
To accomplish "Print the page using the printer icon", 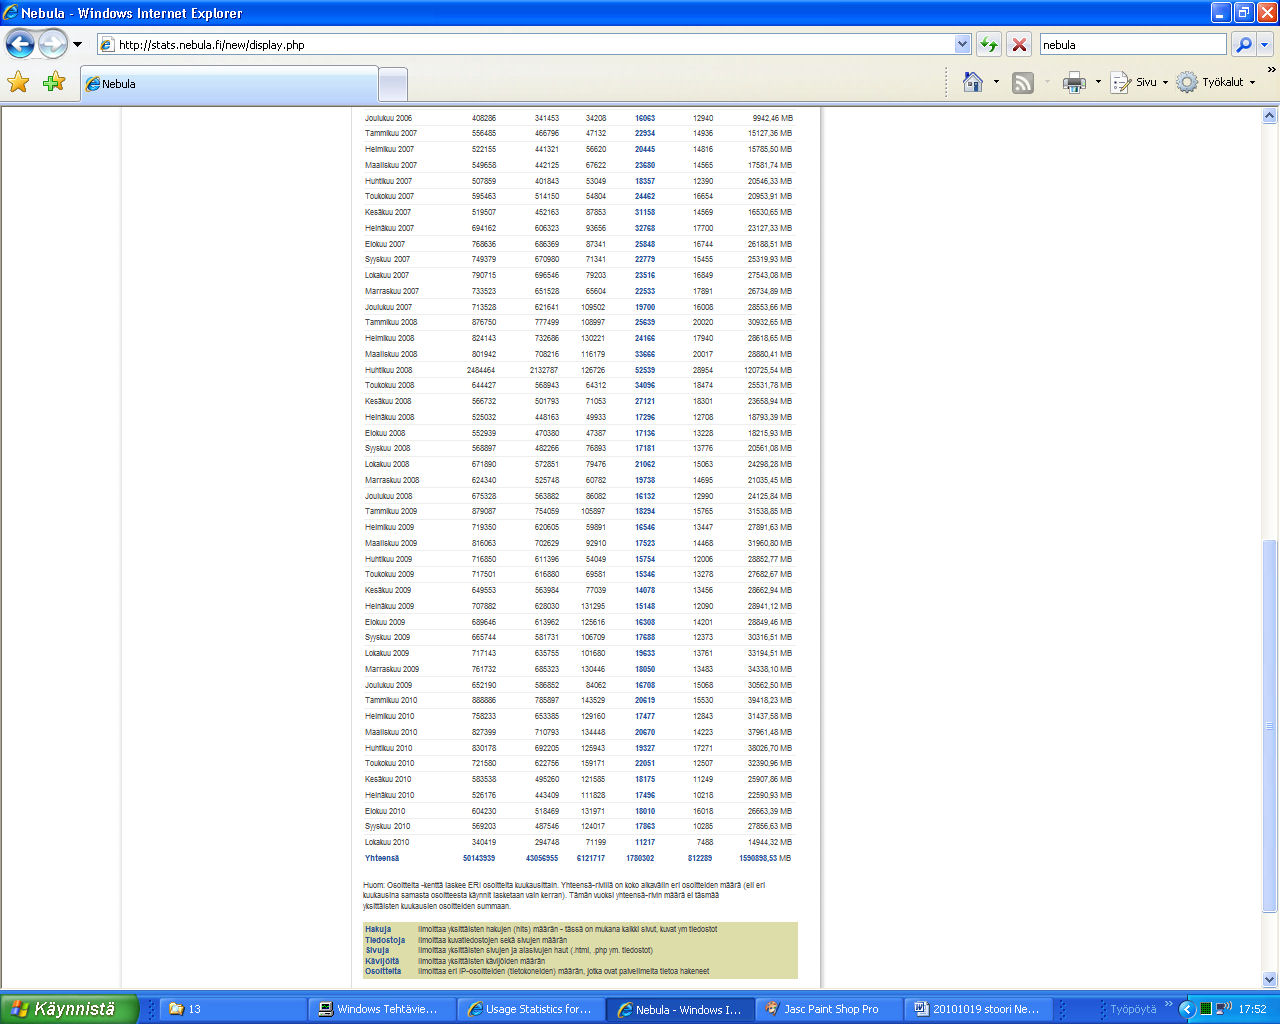I will click(x=1074, y=83).
